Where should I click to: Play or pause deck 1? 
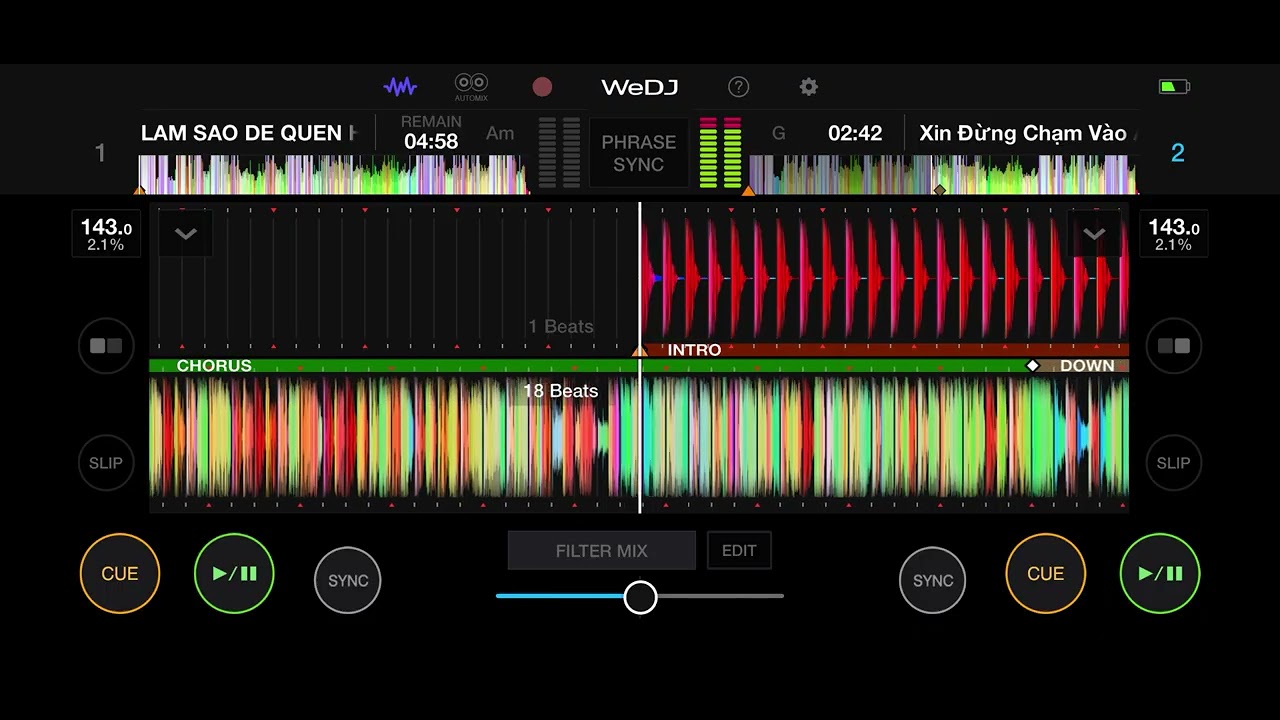click(x=234, y=574)
